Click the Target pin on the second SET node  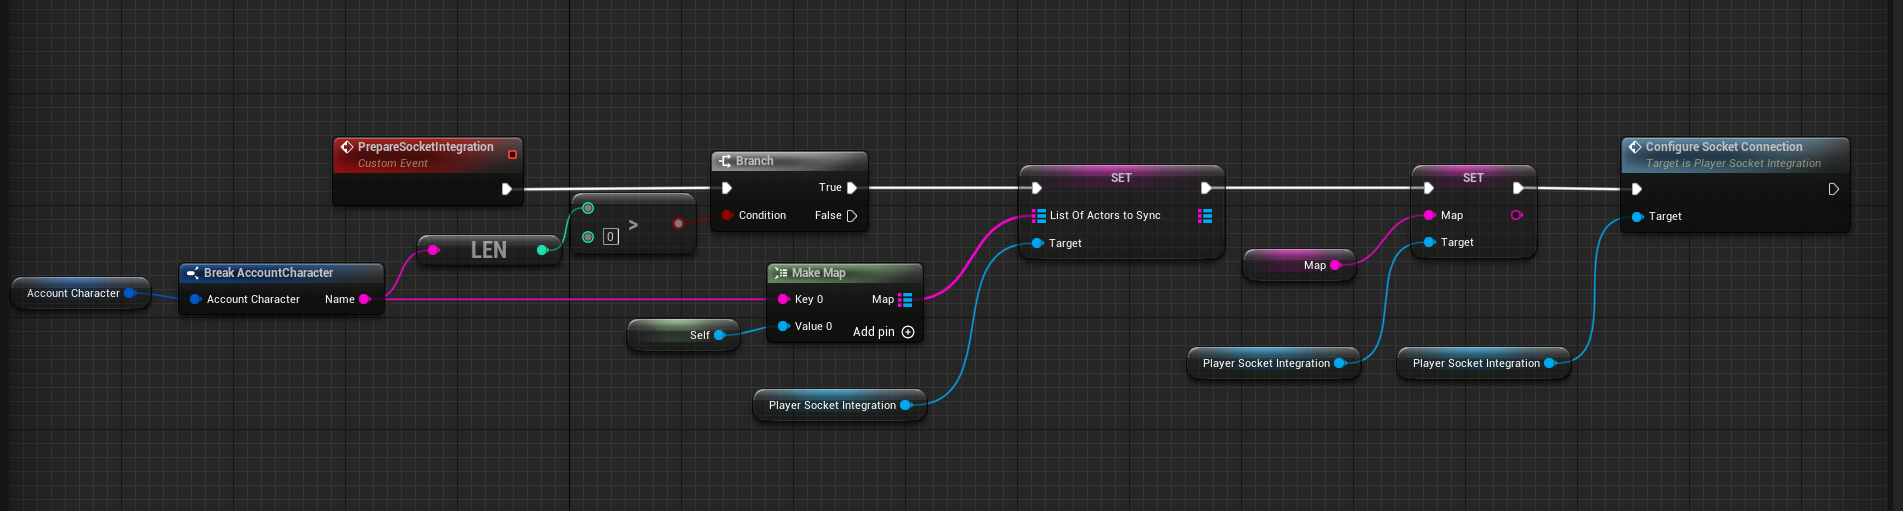click(x=1430, y=242)
